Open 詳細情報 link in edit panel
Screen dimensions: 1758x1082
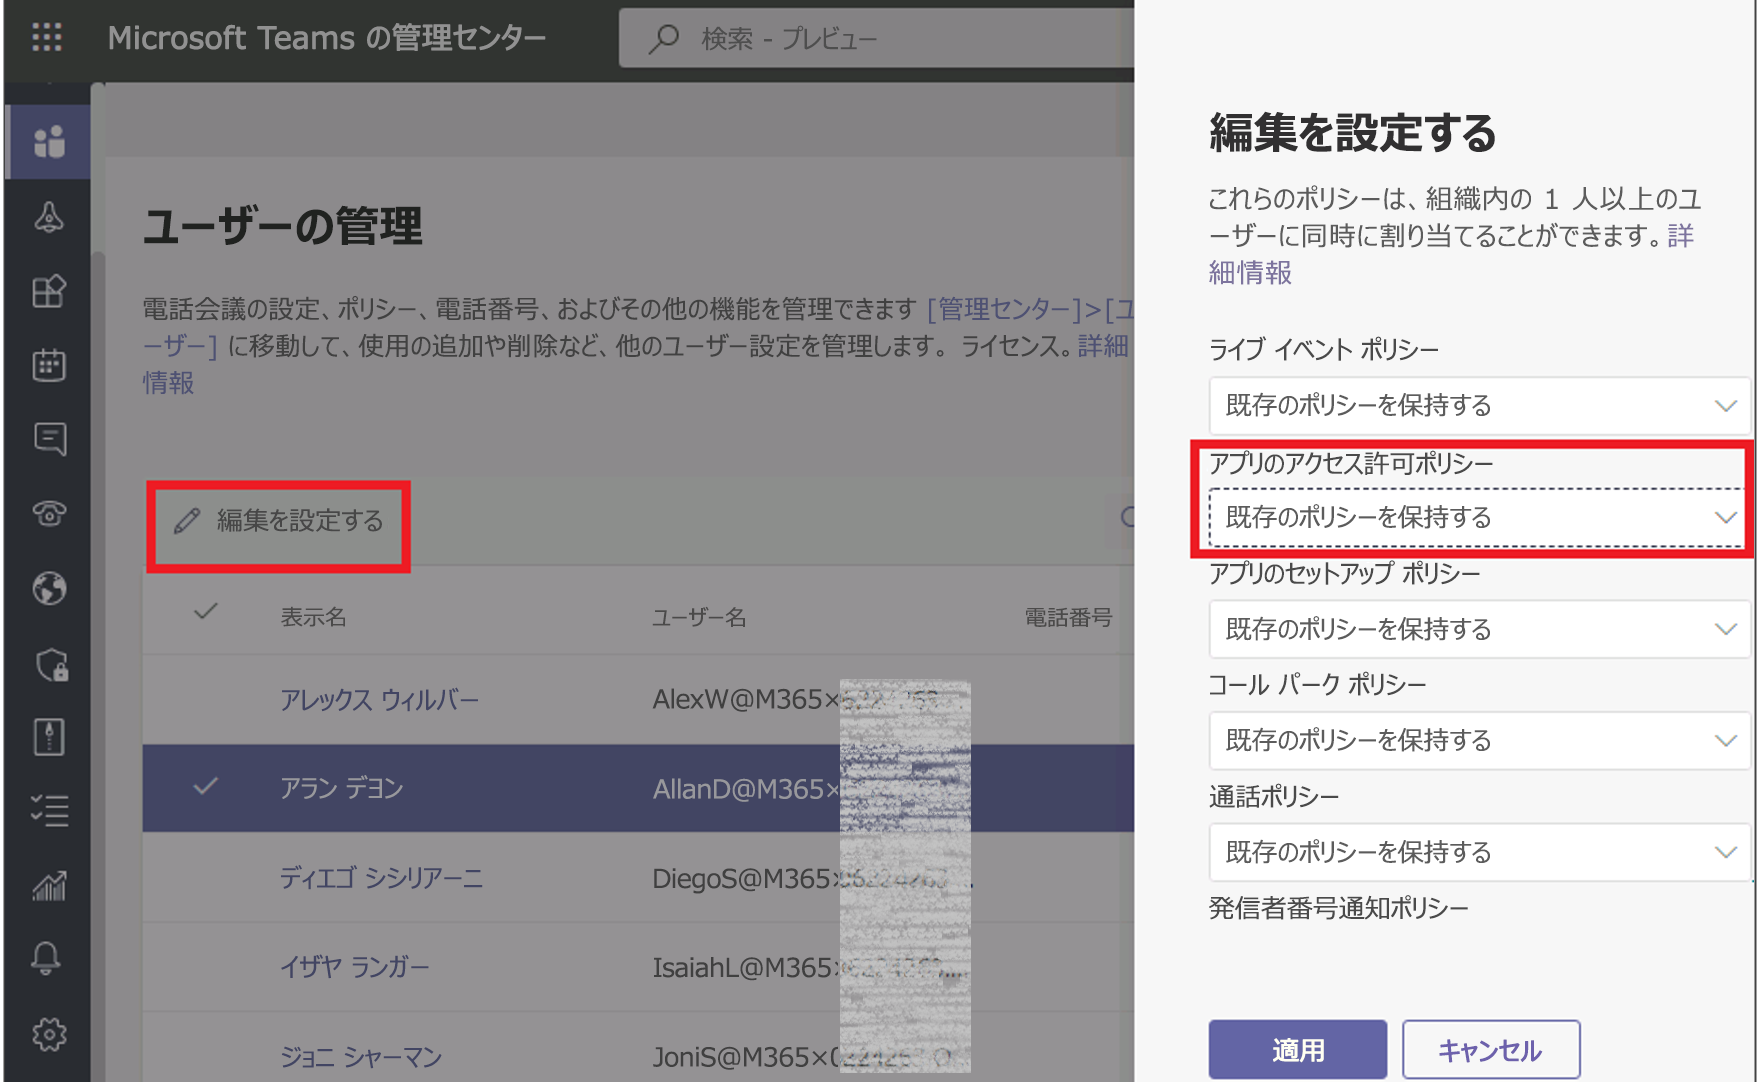pyautogui.click(x=1250, y=272)
